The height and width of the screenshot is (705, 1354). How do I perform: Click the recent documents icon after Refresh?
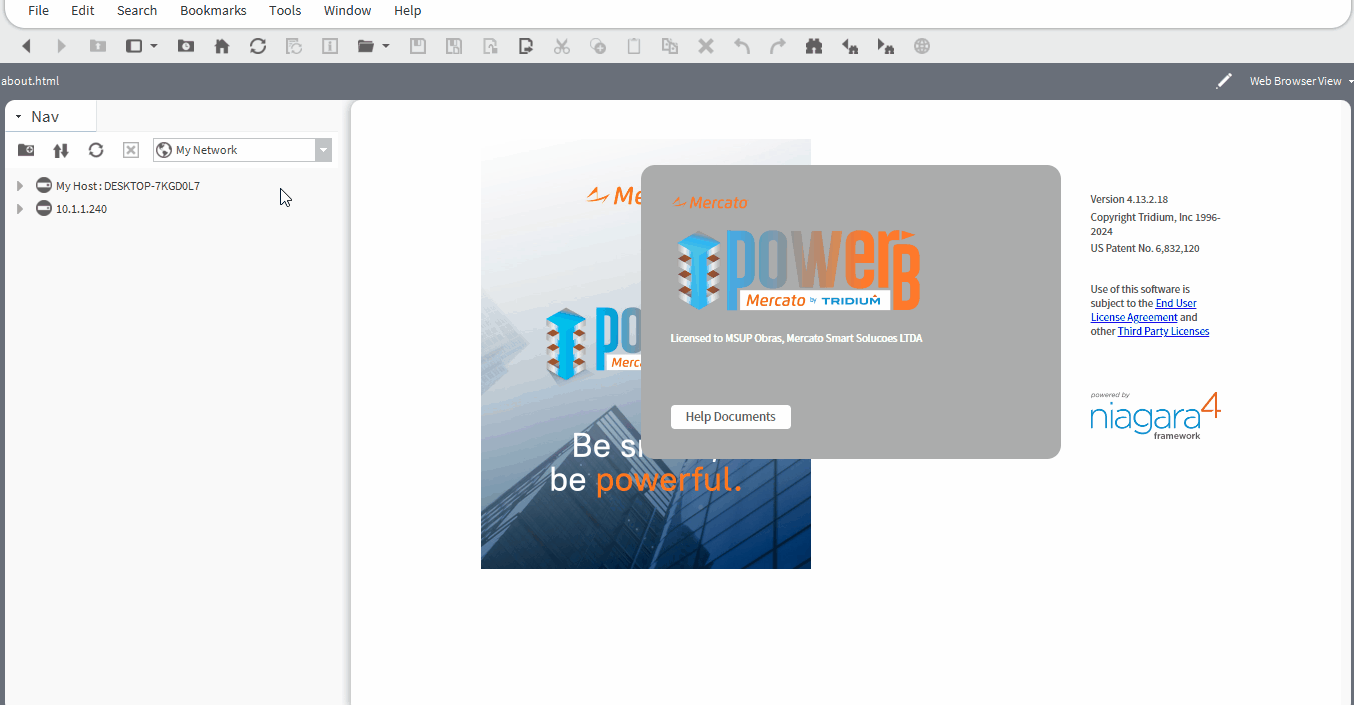pyautogui.click(x=294, y=46)
